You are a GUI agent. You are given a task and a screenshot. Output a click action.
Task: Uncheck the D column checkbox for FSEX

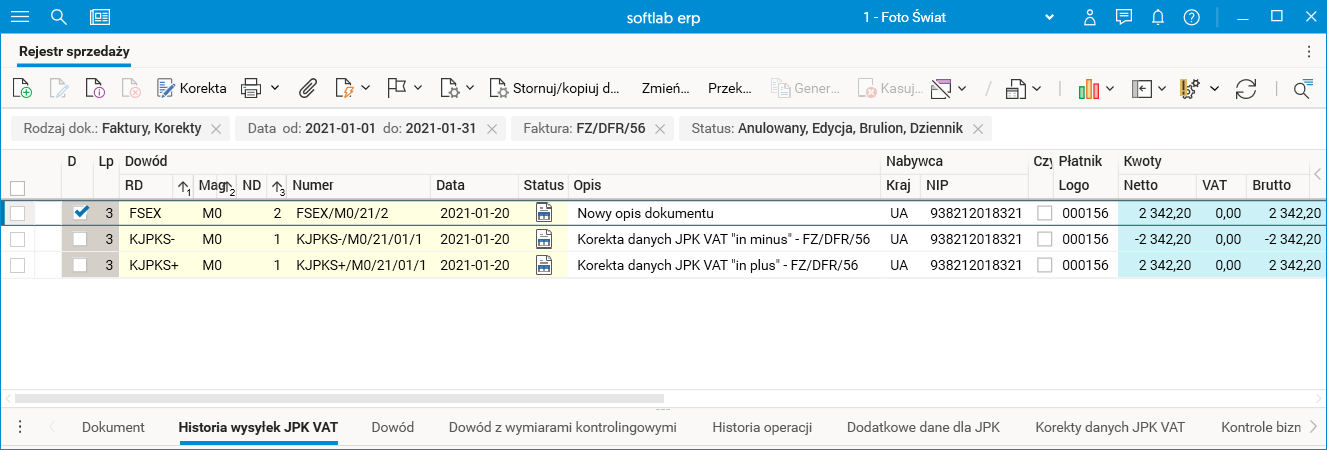coord(82,213)
